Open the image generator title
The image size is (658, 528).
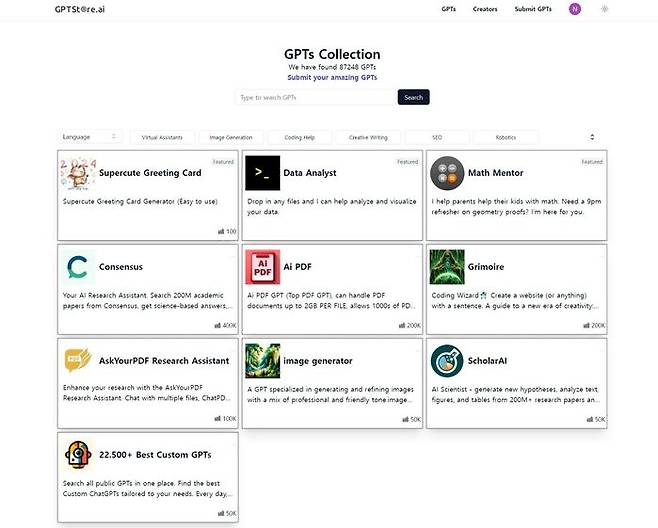pyautogui.click(x=318, y=361)
